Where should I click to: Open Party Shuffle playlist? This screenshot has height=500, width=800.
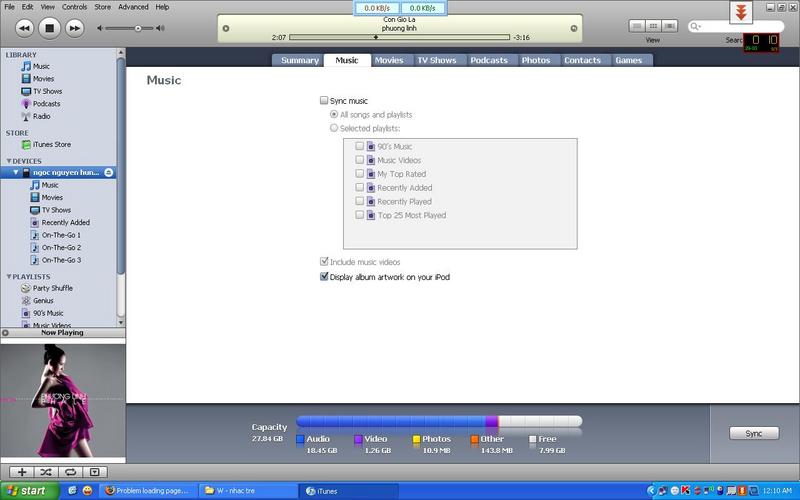point(50,288)
